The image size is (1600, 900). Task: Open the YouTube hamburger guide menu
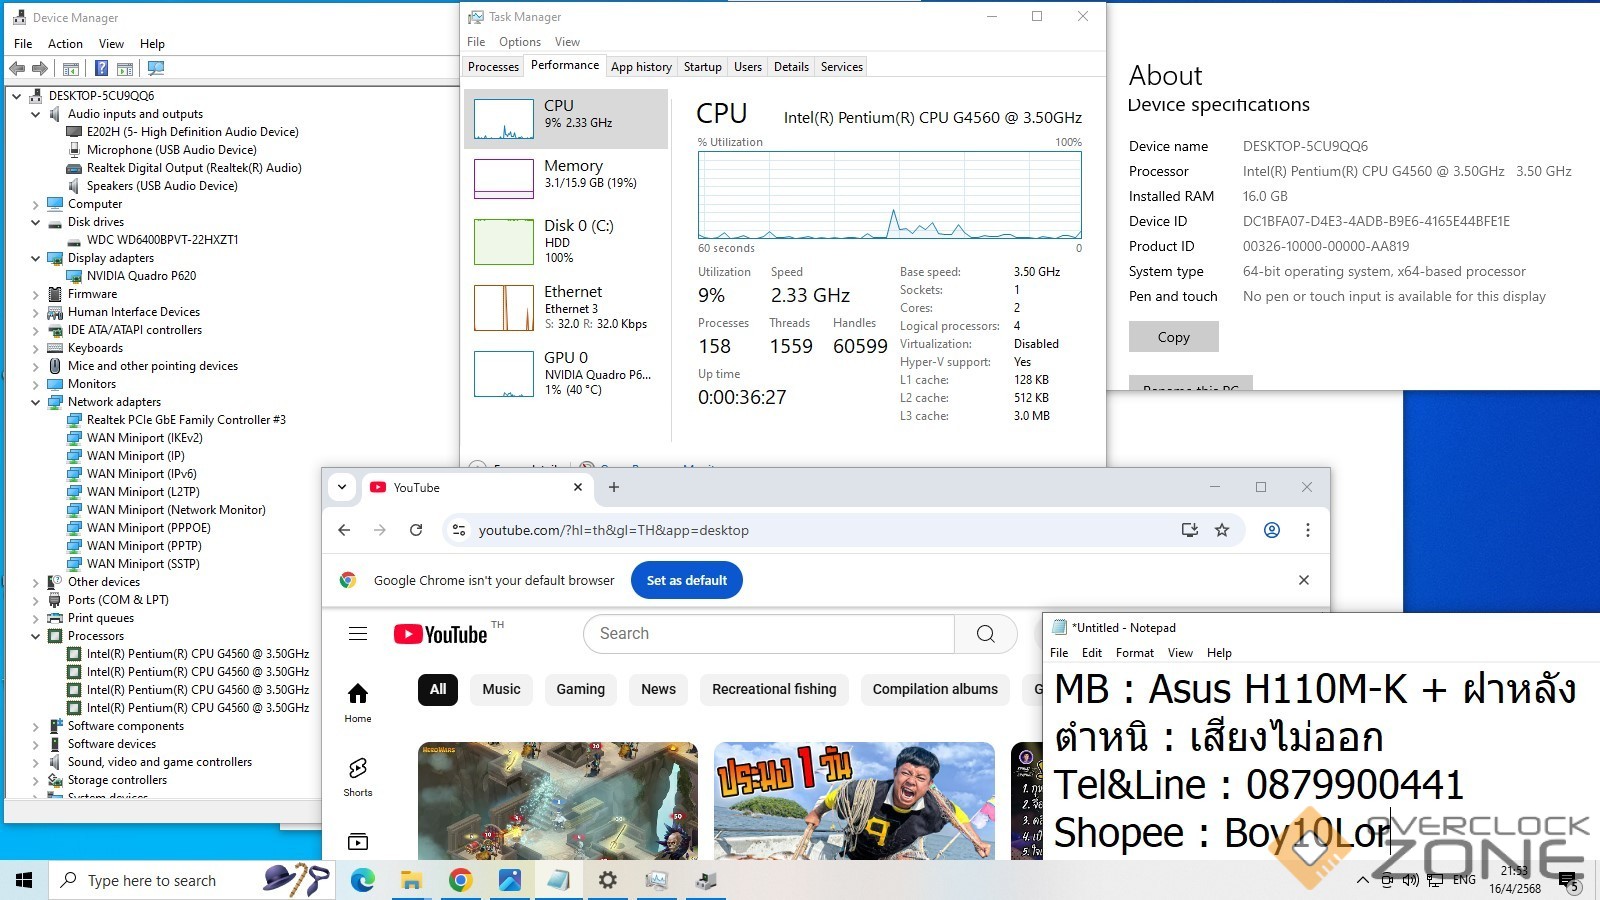click(358, 634)
